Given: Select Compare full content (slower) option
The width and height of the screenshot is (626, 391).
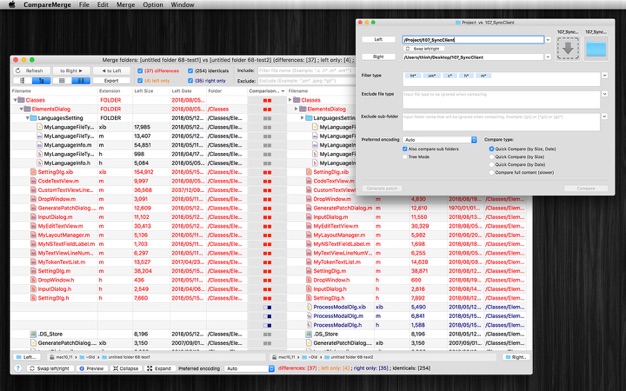Looking at the screenshot, I should tap(491, 173).
